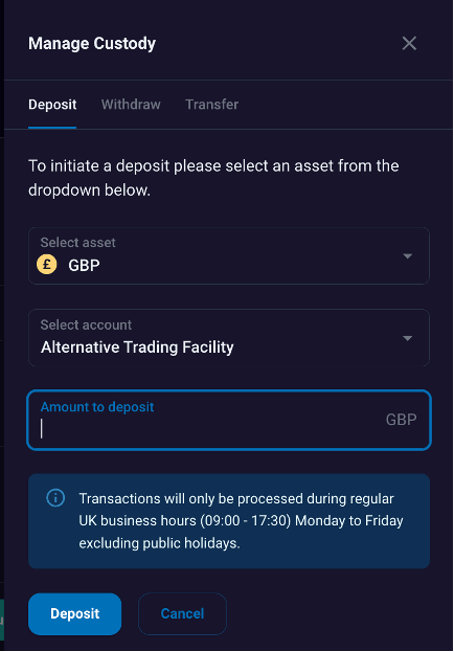Click the Select account label
The width and height of the screenshot is (454, 652).
pyautogui.click(x=86, y=325)
